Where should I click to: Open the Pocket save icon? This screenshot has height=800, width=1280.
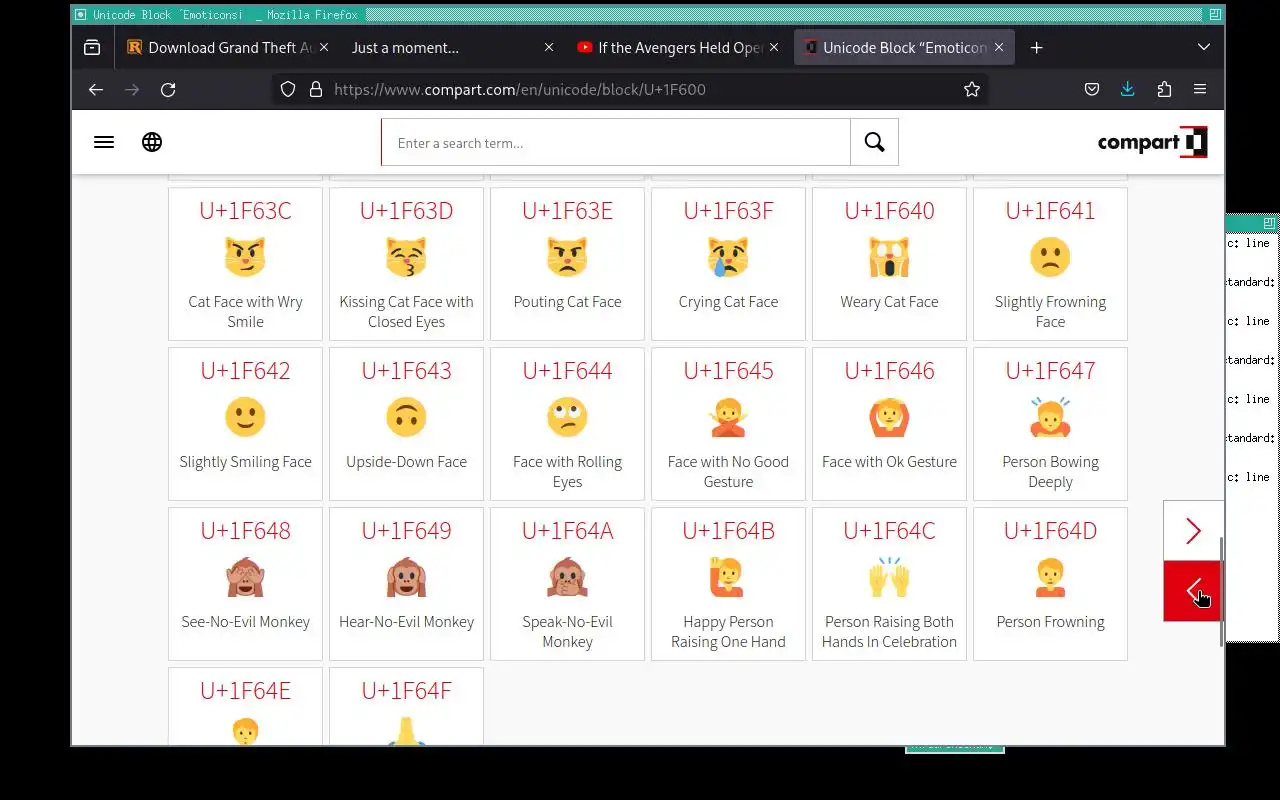tap(1092, 89)
